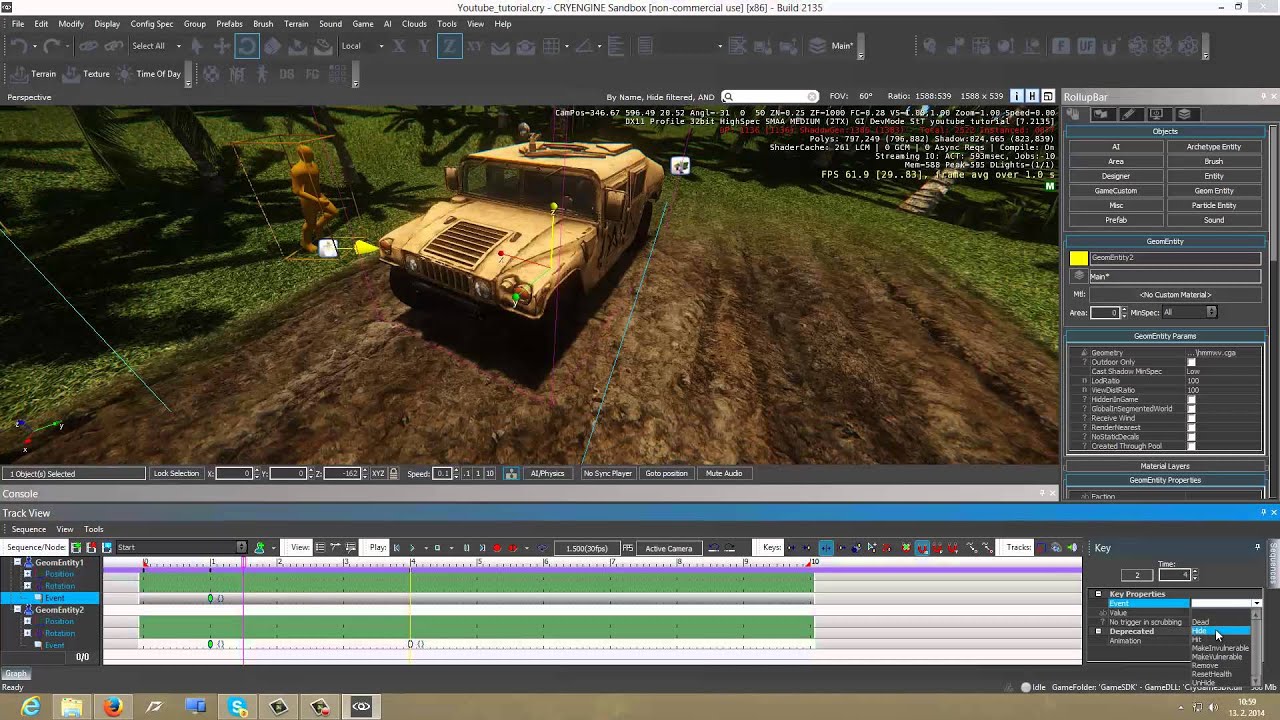The width and height of the screenshot is (1280, 720).
Task: Click the Designer object button
Action: (1116, 176)
